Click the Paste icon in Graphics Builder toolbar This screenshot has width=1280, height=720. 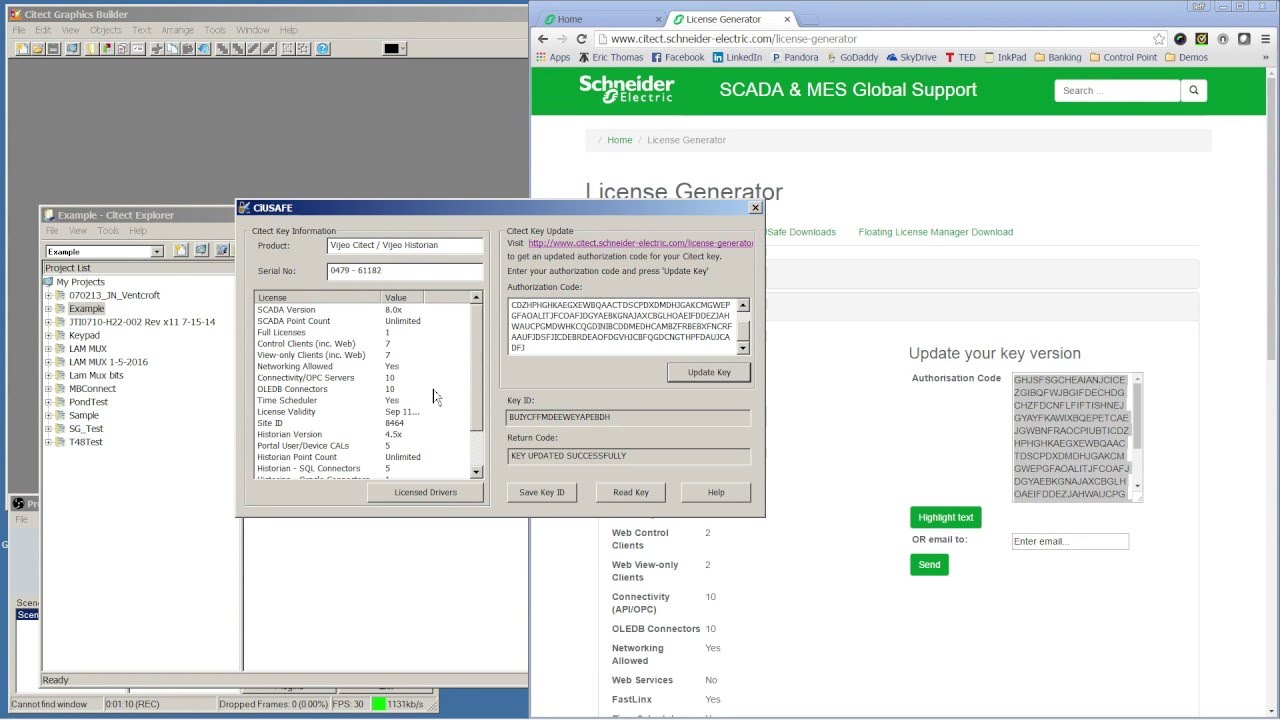[188, 49]
